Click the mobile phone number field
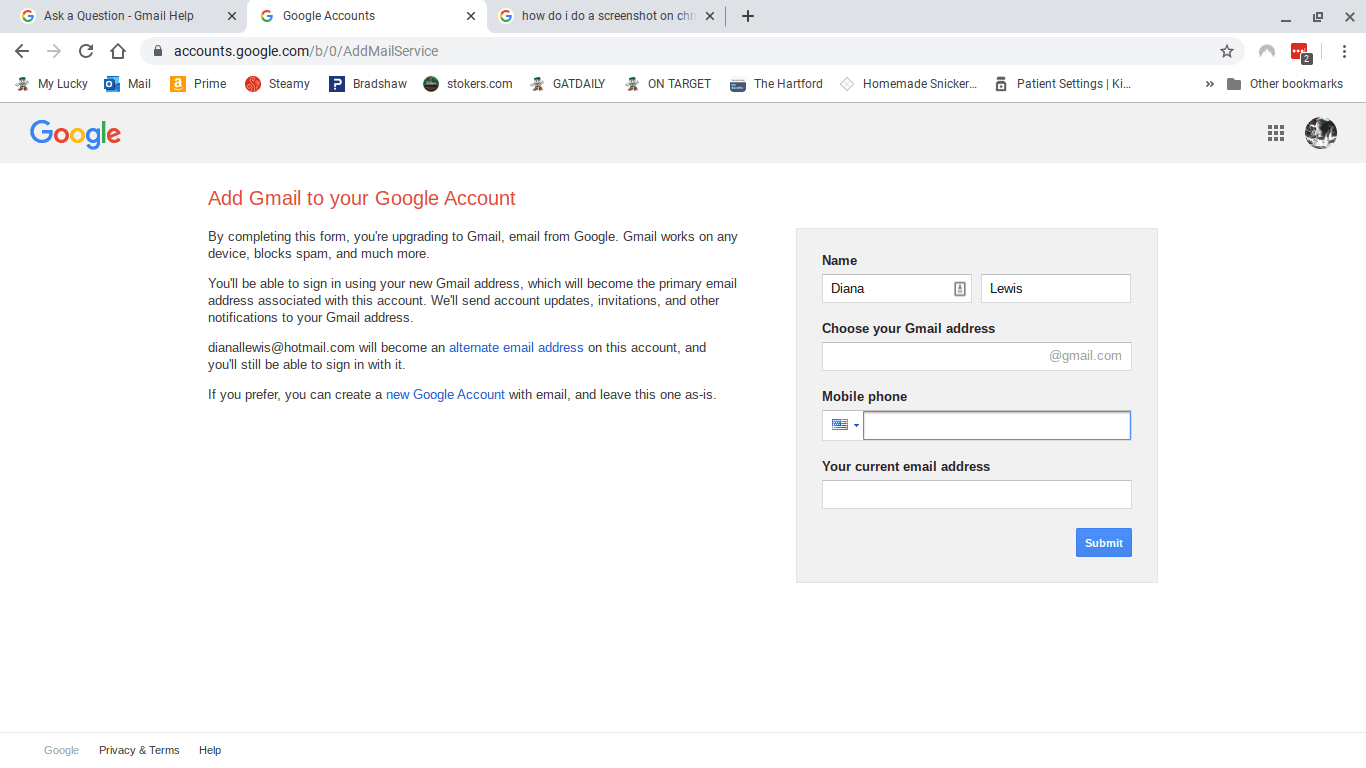Image resolution: width=1366 pixels, height=768 pixels. [x=997, y=425]
